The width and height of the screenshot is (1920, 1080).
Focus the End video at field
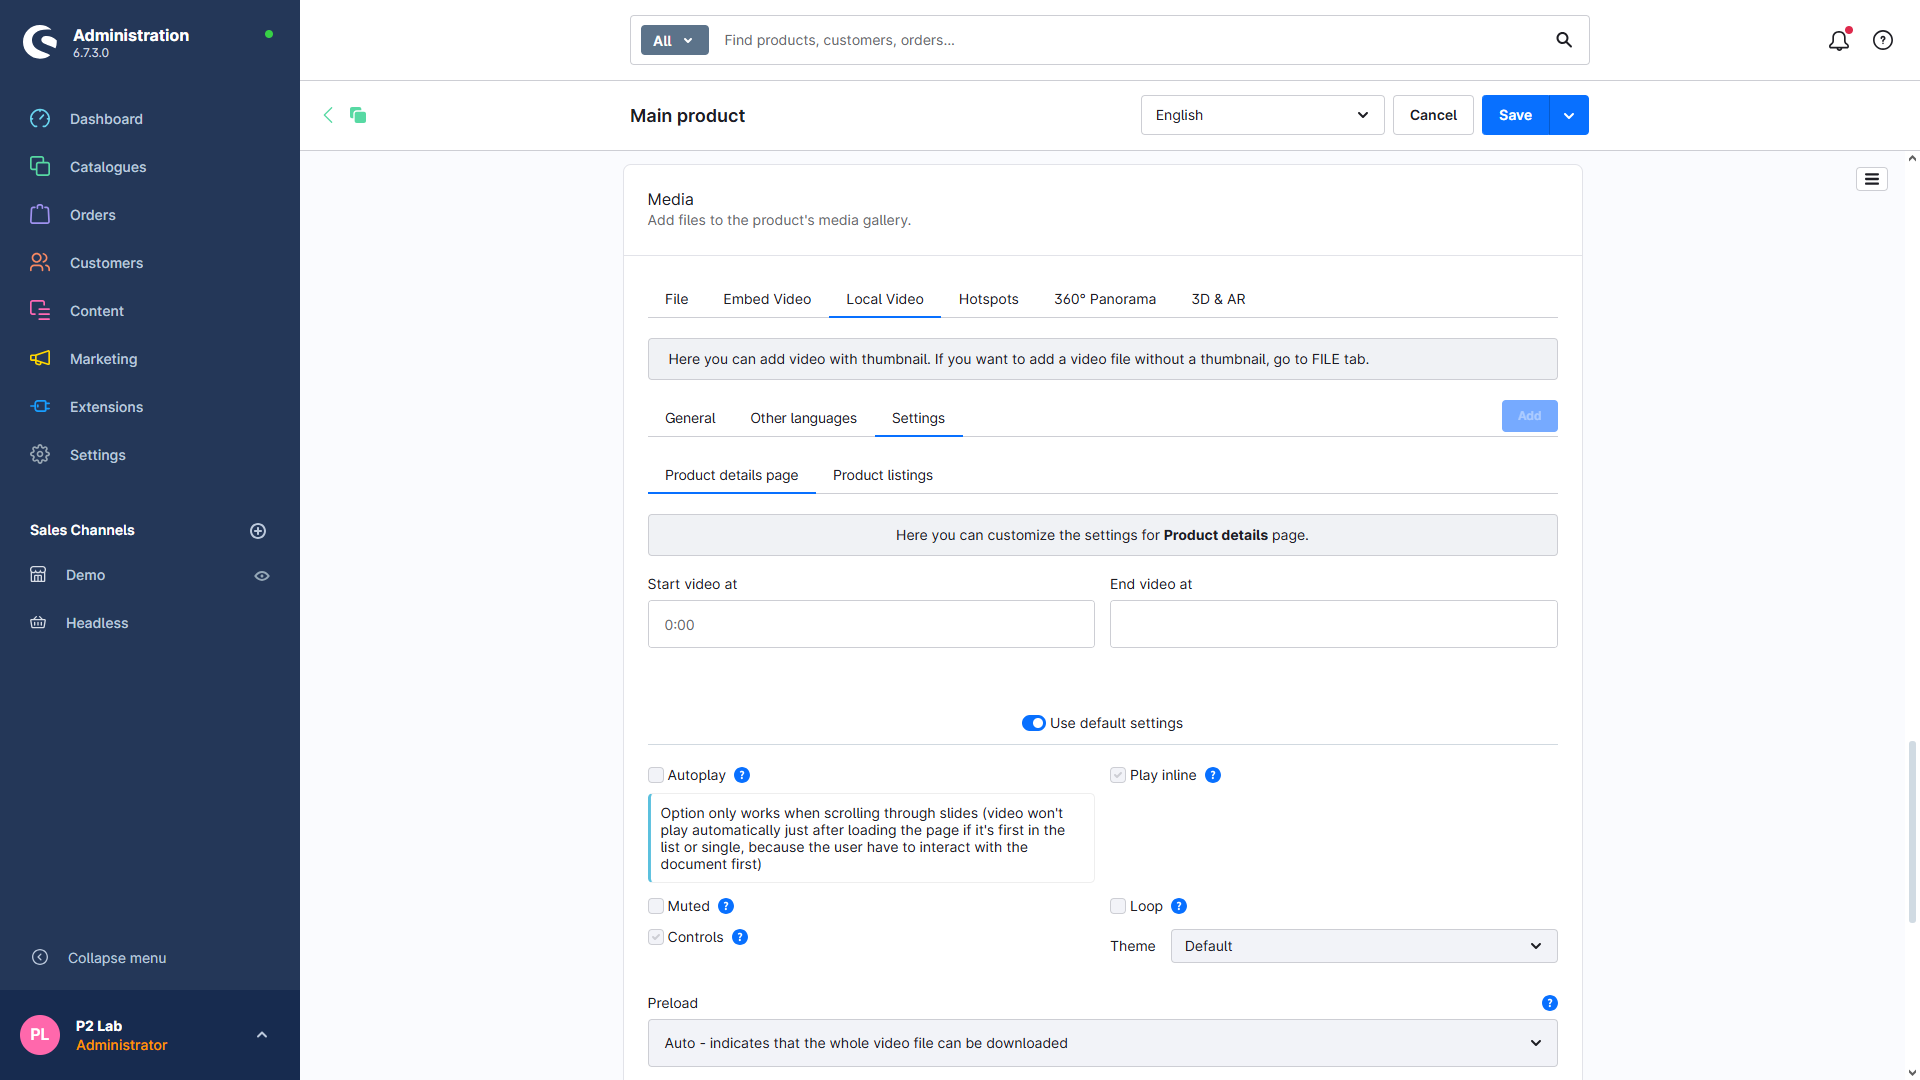click(x=1334, y=624)
